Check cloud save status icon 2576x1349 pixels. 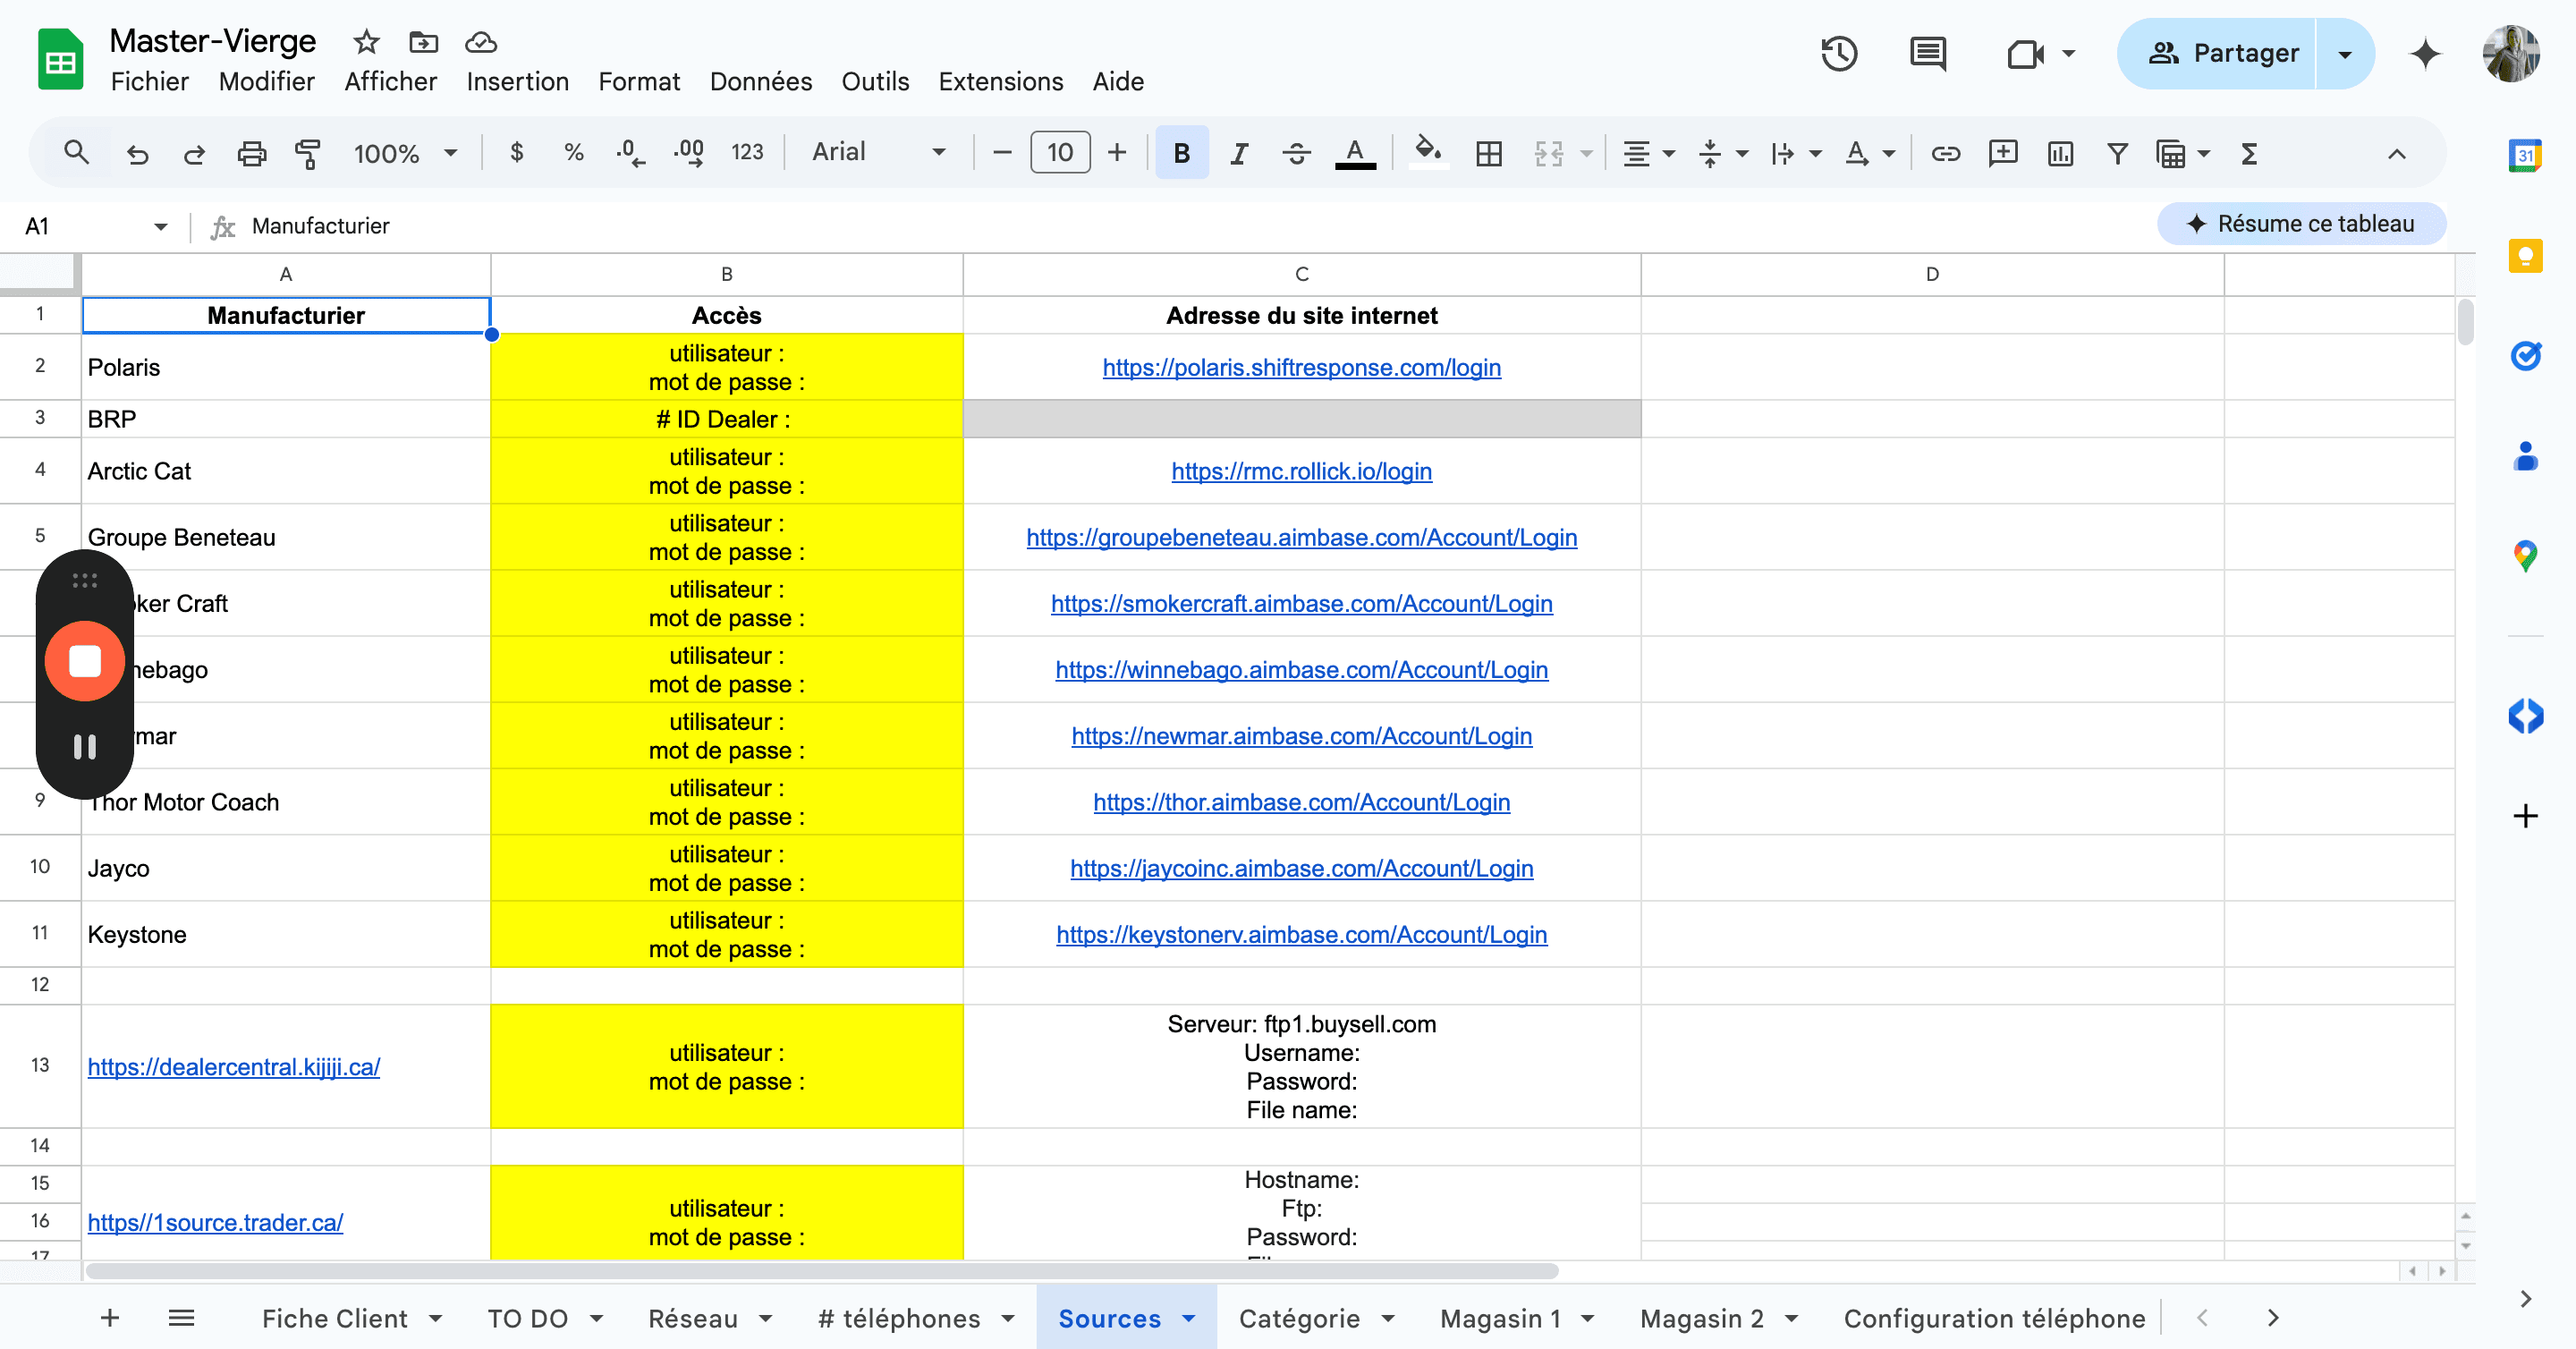click(x=481, y=42)
